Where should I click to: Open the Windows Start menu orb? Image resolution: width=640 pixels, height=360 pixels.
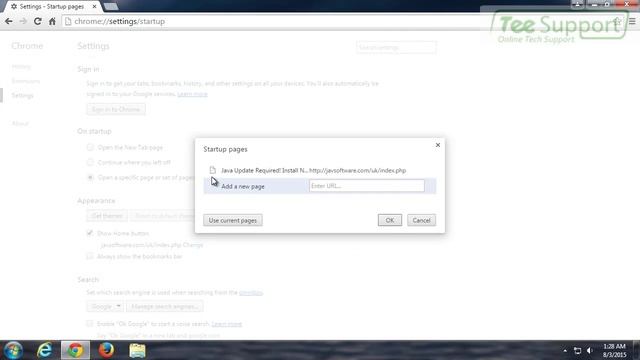(x=13, y=350)
